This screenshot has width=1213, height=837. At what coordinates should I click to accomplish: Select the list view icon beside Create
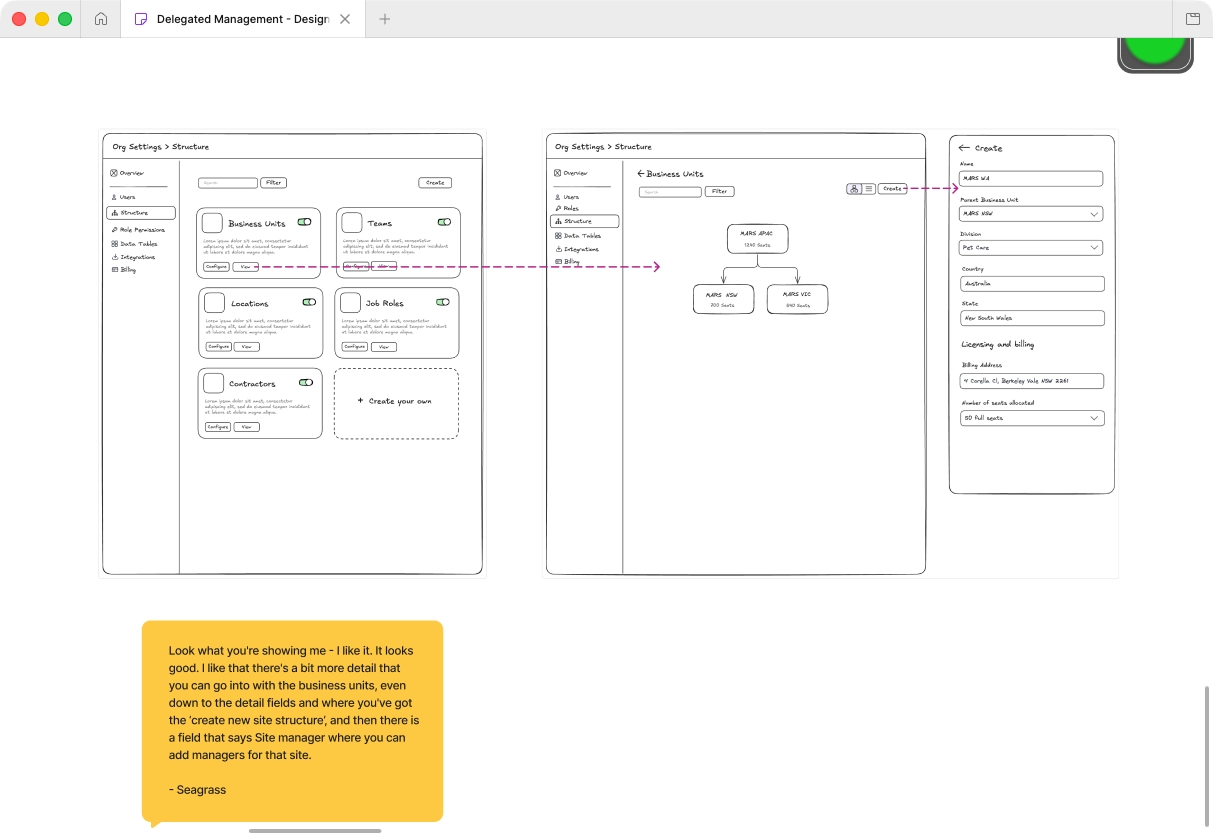pyautogui.click(x=869, y=188)
